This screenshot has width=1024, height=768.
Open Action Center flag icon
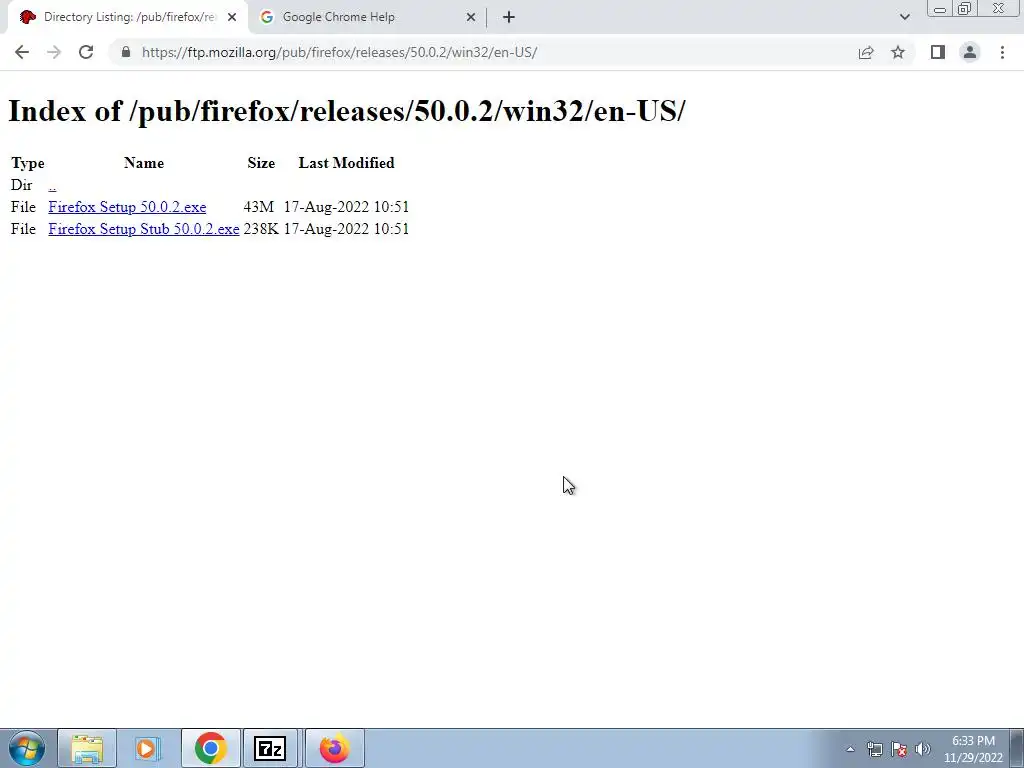click(899, 749)
